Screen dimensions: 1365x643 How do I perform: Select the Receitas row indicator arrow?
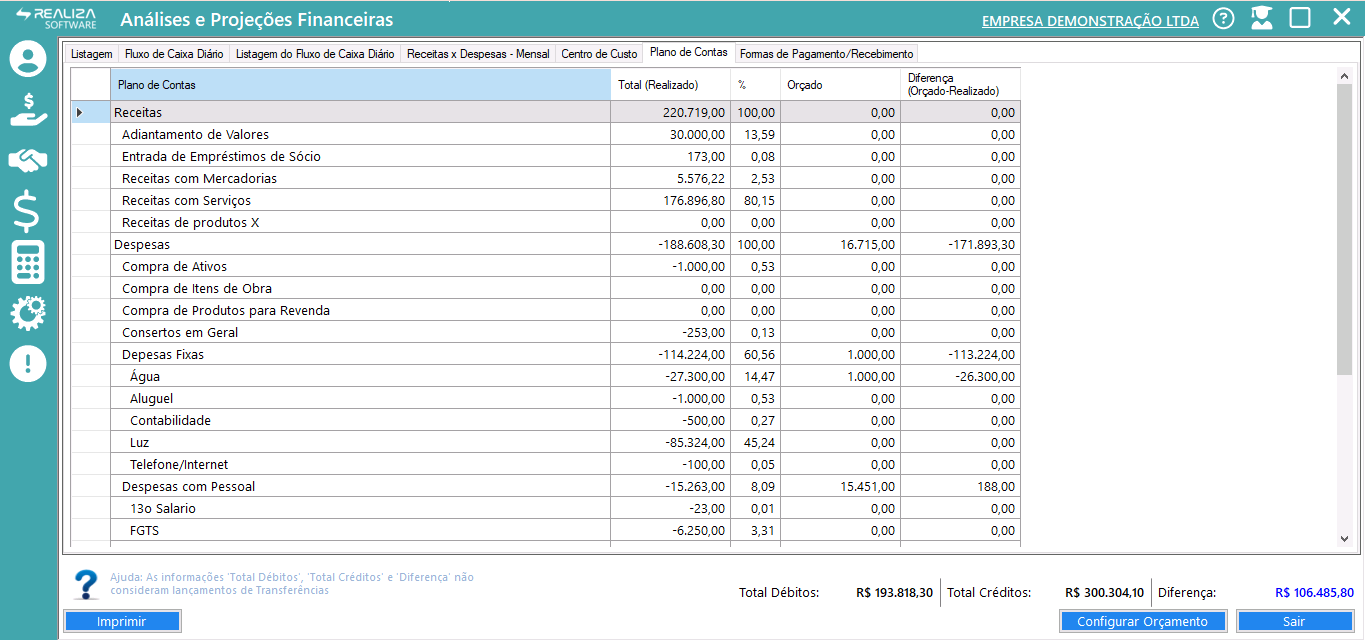coord(80,113)
